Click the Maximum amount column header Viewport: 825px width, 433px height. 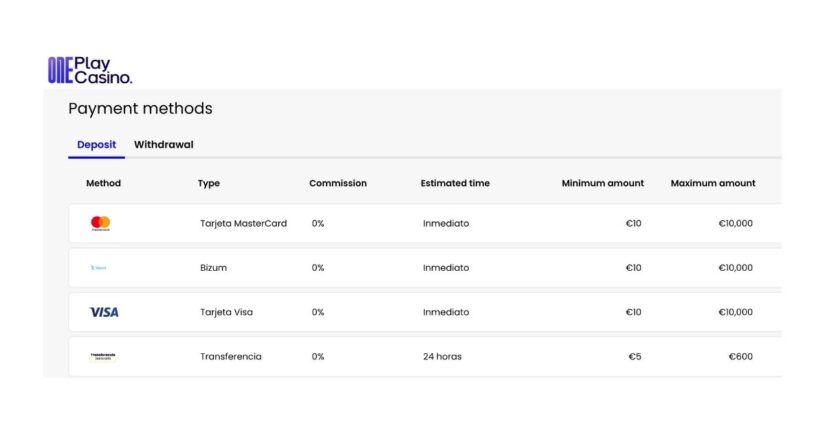712,184
